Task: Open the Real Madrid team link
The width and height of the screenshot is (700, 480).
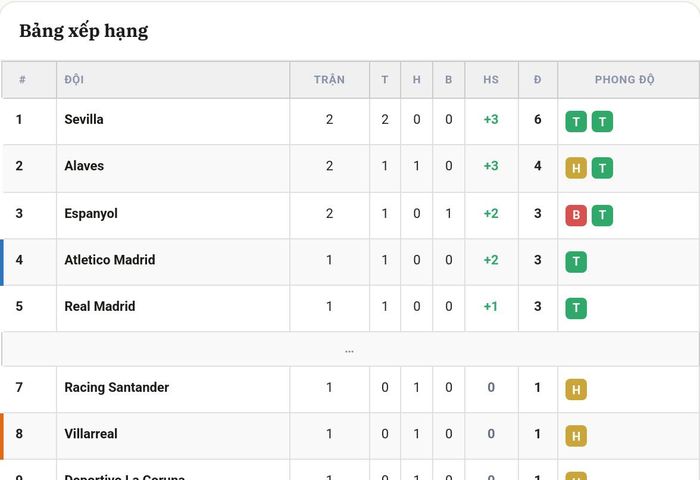Action: click(x=100, y=306)
